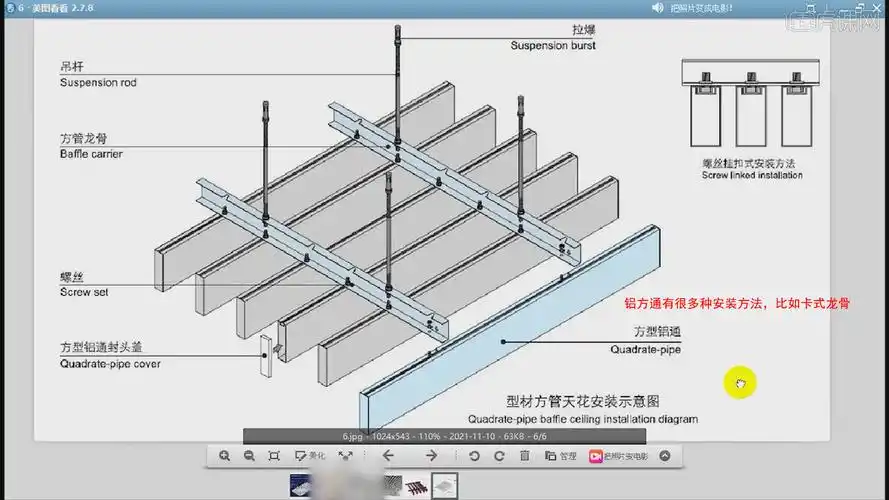The width and height of the screenshot is (889, 500).
Task: Click the 方型铝通 label near blue pipe
Action: click(x=657, y=332)
